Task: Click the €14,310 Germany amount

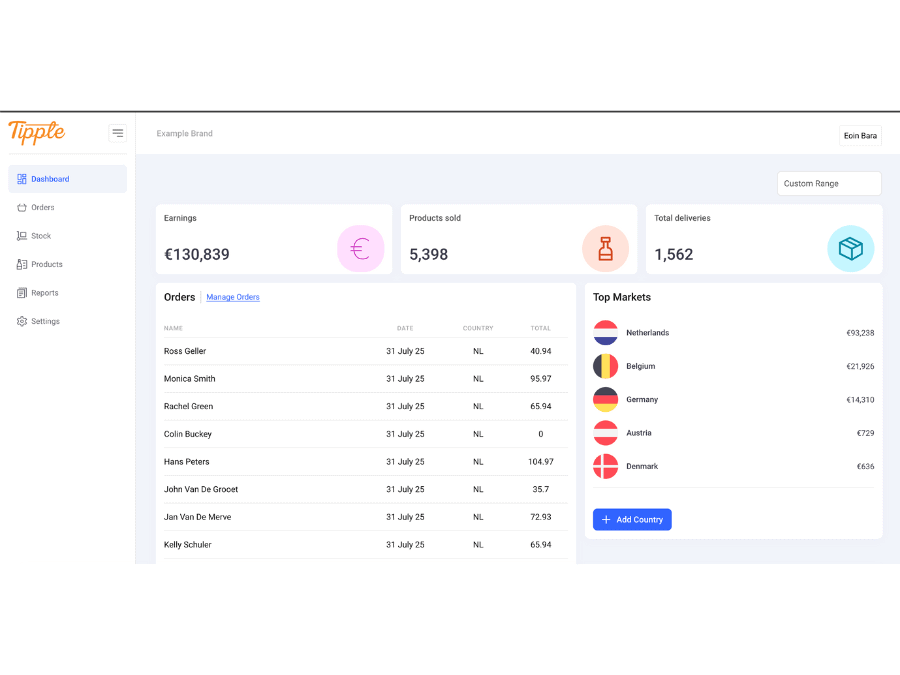Action: [860, 399]
